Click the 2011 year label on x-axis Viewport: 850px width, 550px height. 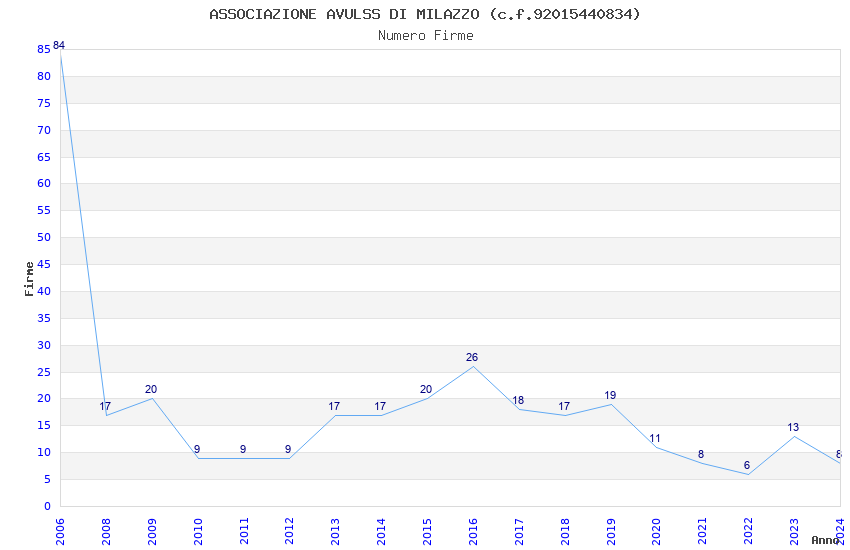(x=243, y=532)
